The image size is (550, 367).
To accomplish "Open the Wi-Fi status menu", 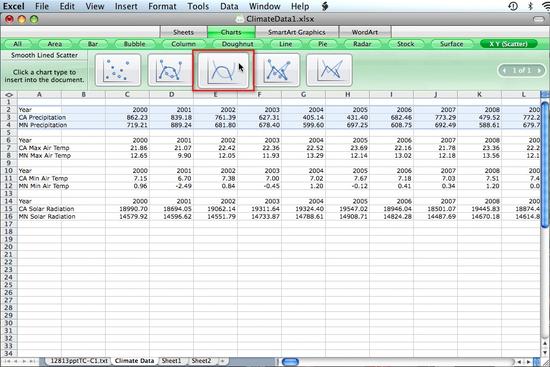I will [x=546, y=6].
